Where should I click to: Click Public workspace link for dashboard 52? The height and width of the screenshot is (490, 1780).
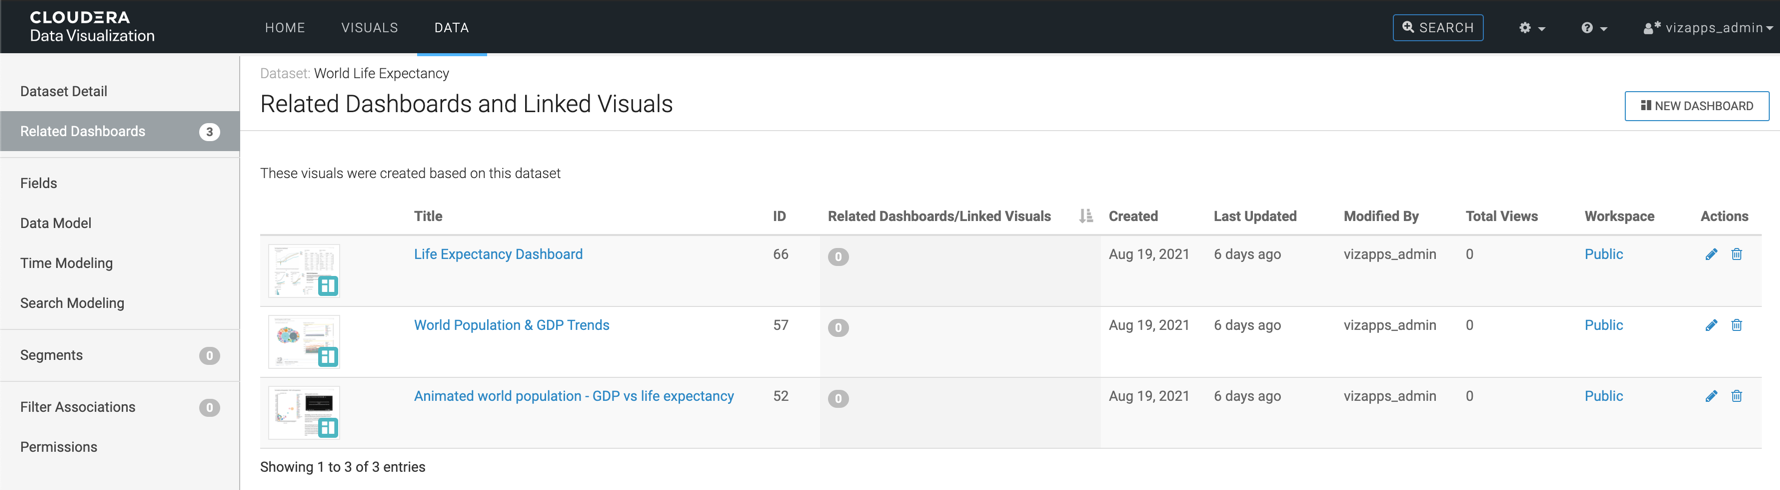point(1603,397)
